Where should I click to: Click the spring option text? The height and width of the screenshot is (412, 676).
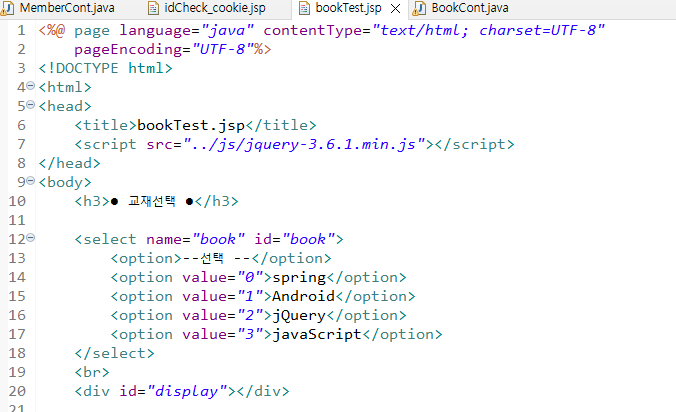coord(299,278)
